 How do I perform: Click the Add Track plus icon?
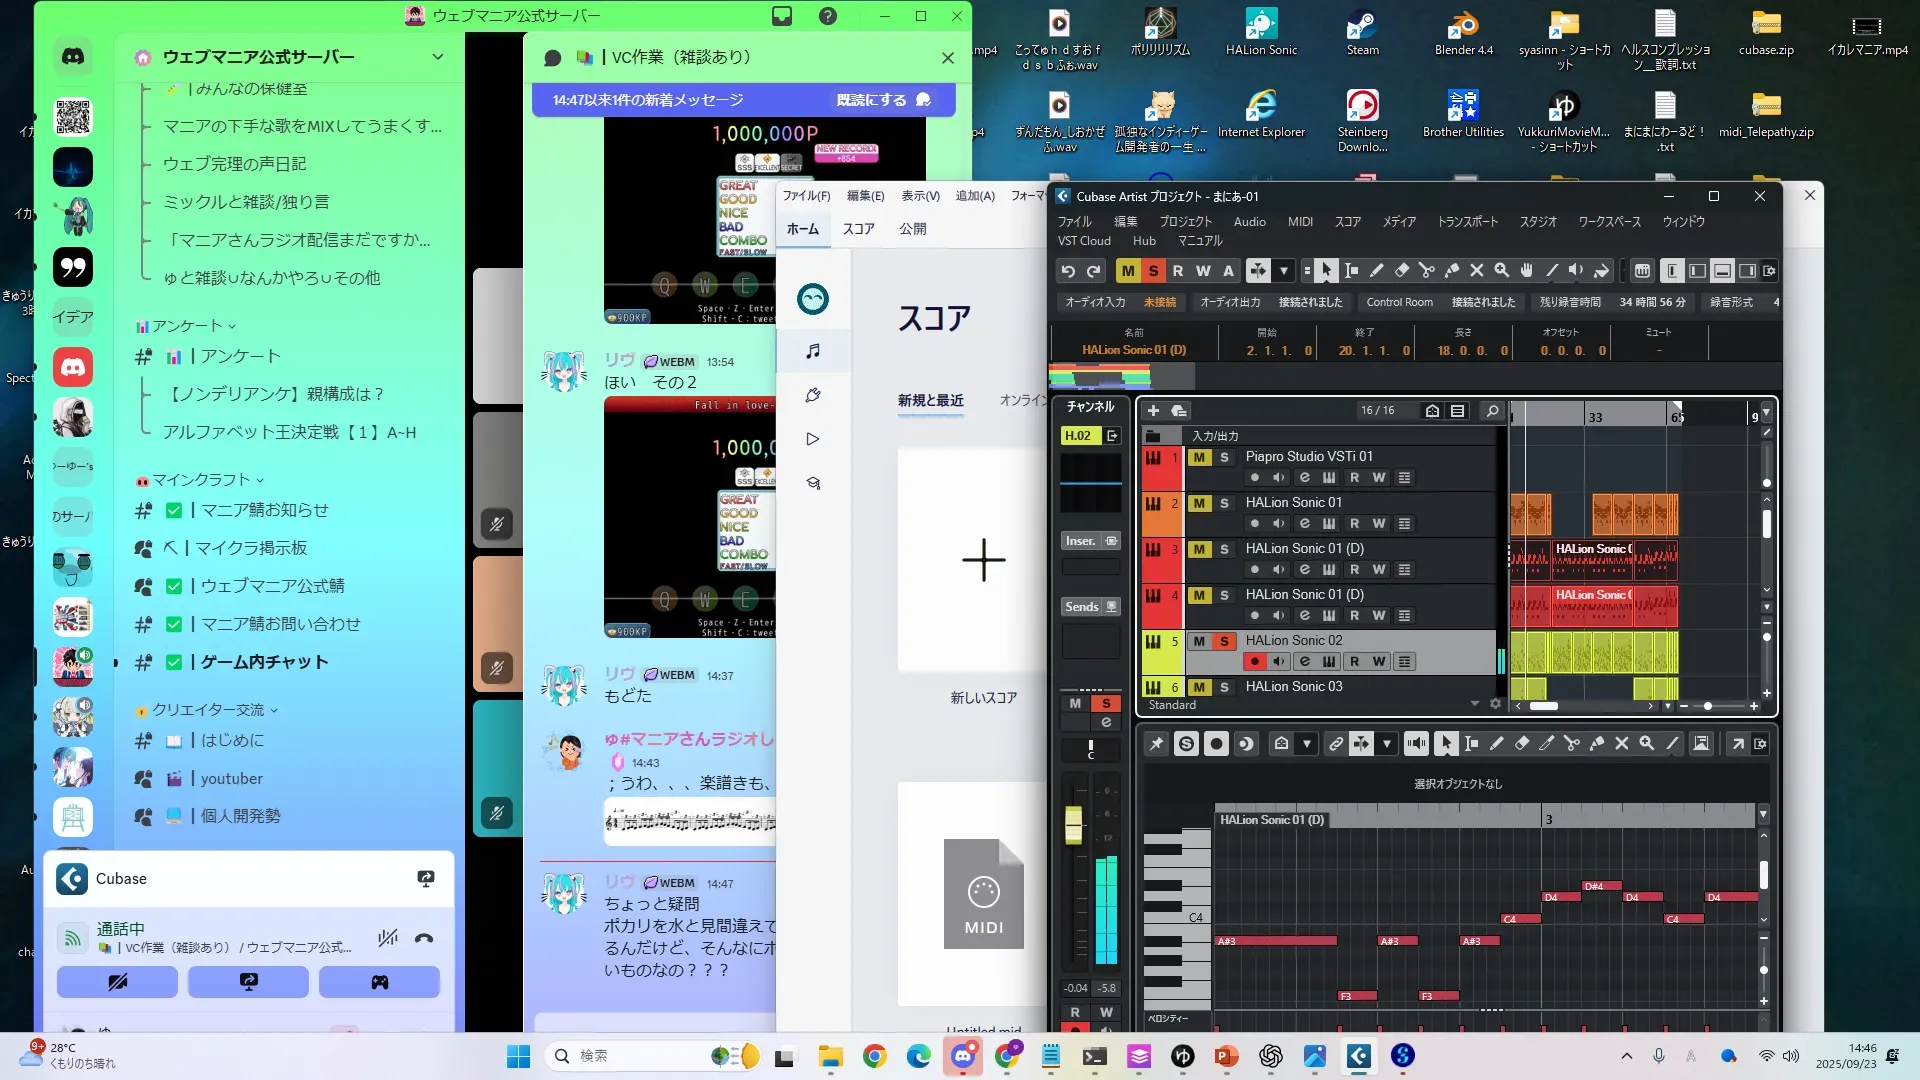click(x=1153, y=411)
